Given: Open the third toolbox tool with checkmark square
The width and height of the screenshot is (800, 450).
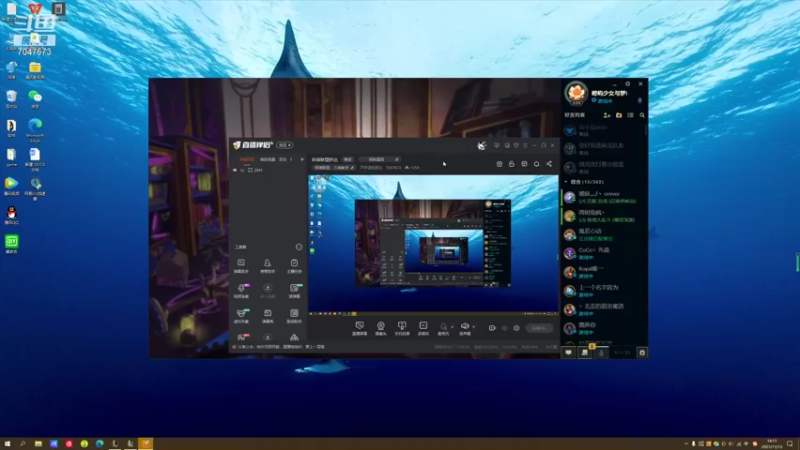Looking at the screenshot, I should [x=294, y=265].
